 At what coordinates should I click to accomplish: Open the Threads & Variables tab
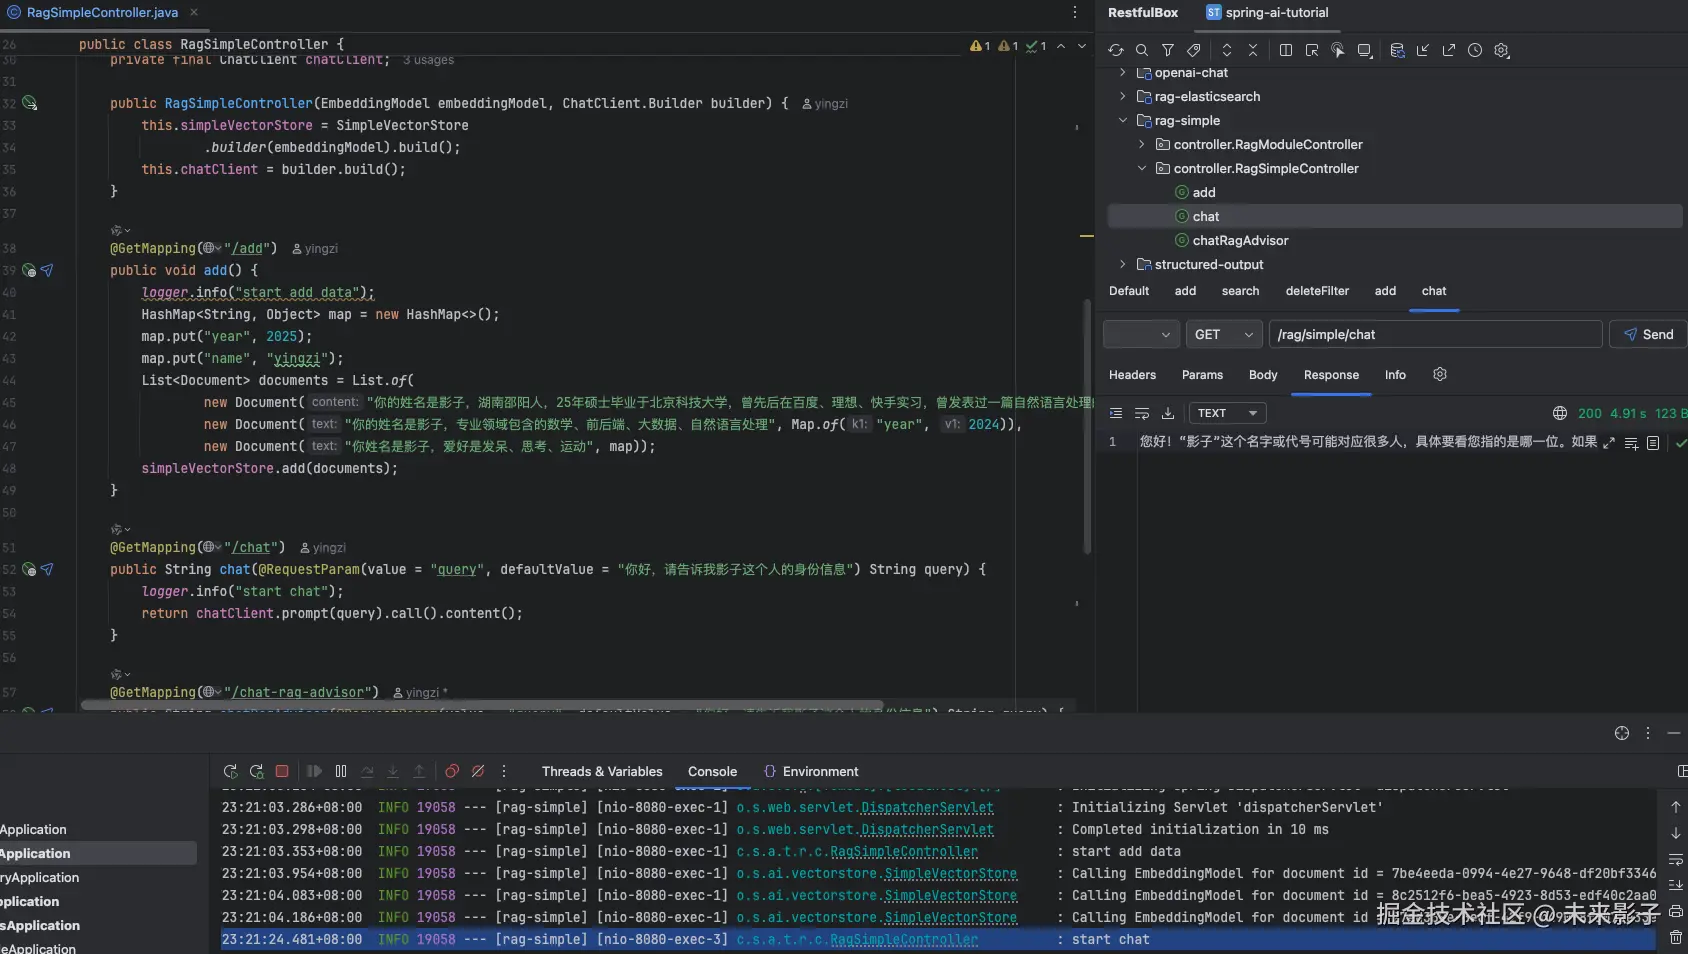[x=602, y=771]
